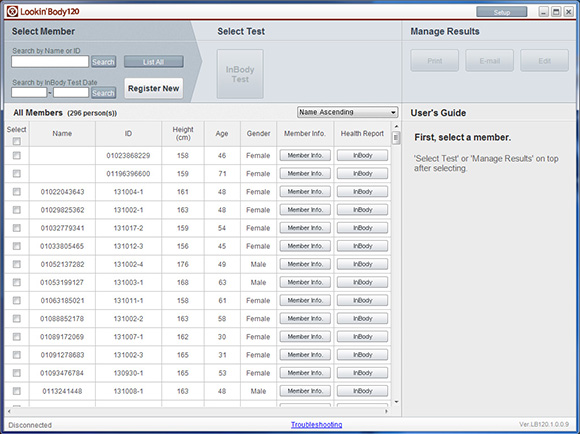Open Member Info. for ID 131004-1

click(305, 192)
